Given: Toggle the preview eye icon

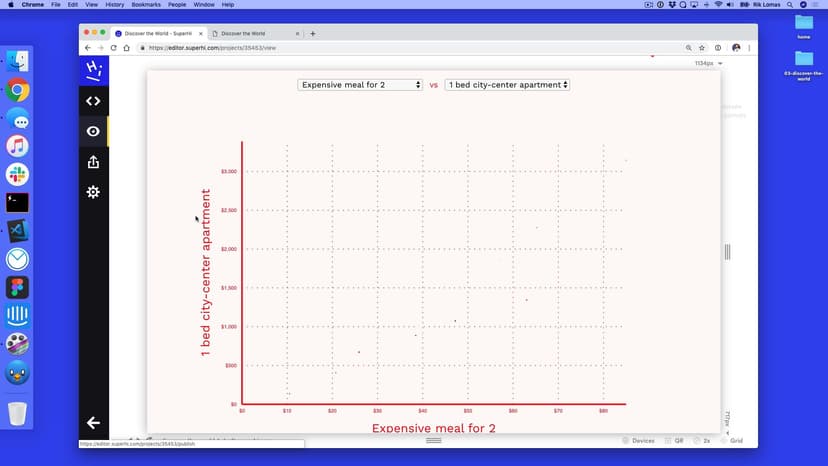Looking at the screenshot, I should tap(93, 131).
